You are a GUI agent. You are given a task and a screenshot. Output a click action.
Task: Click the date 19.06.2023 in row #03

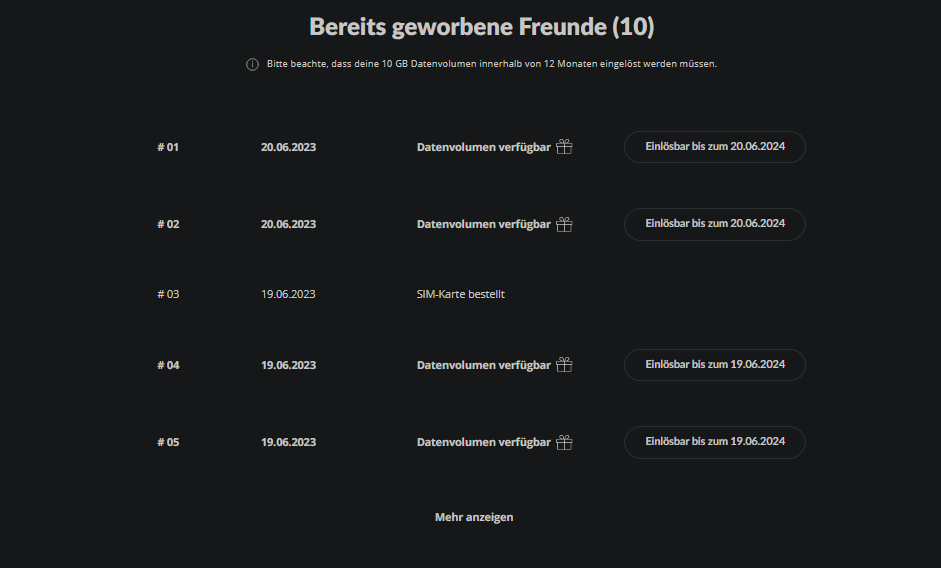coord(288,294)
